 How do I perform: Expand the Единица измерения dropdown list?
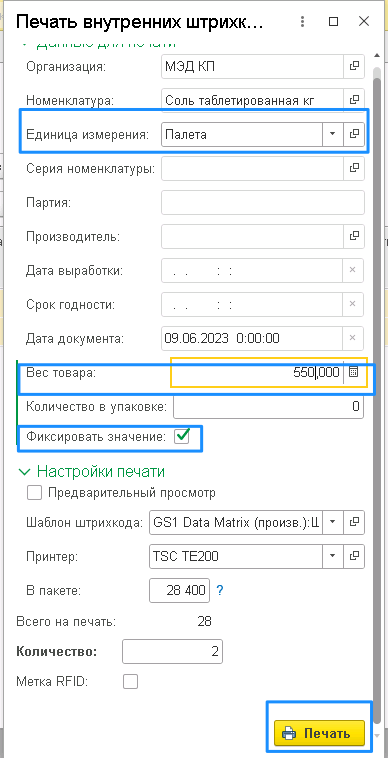(332, 134)
